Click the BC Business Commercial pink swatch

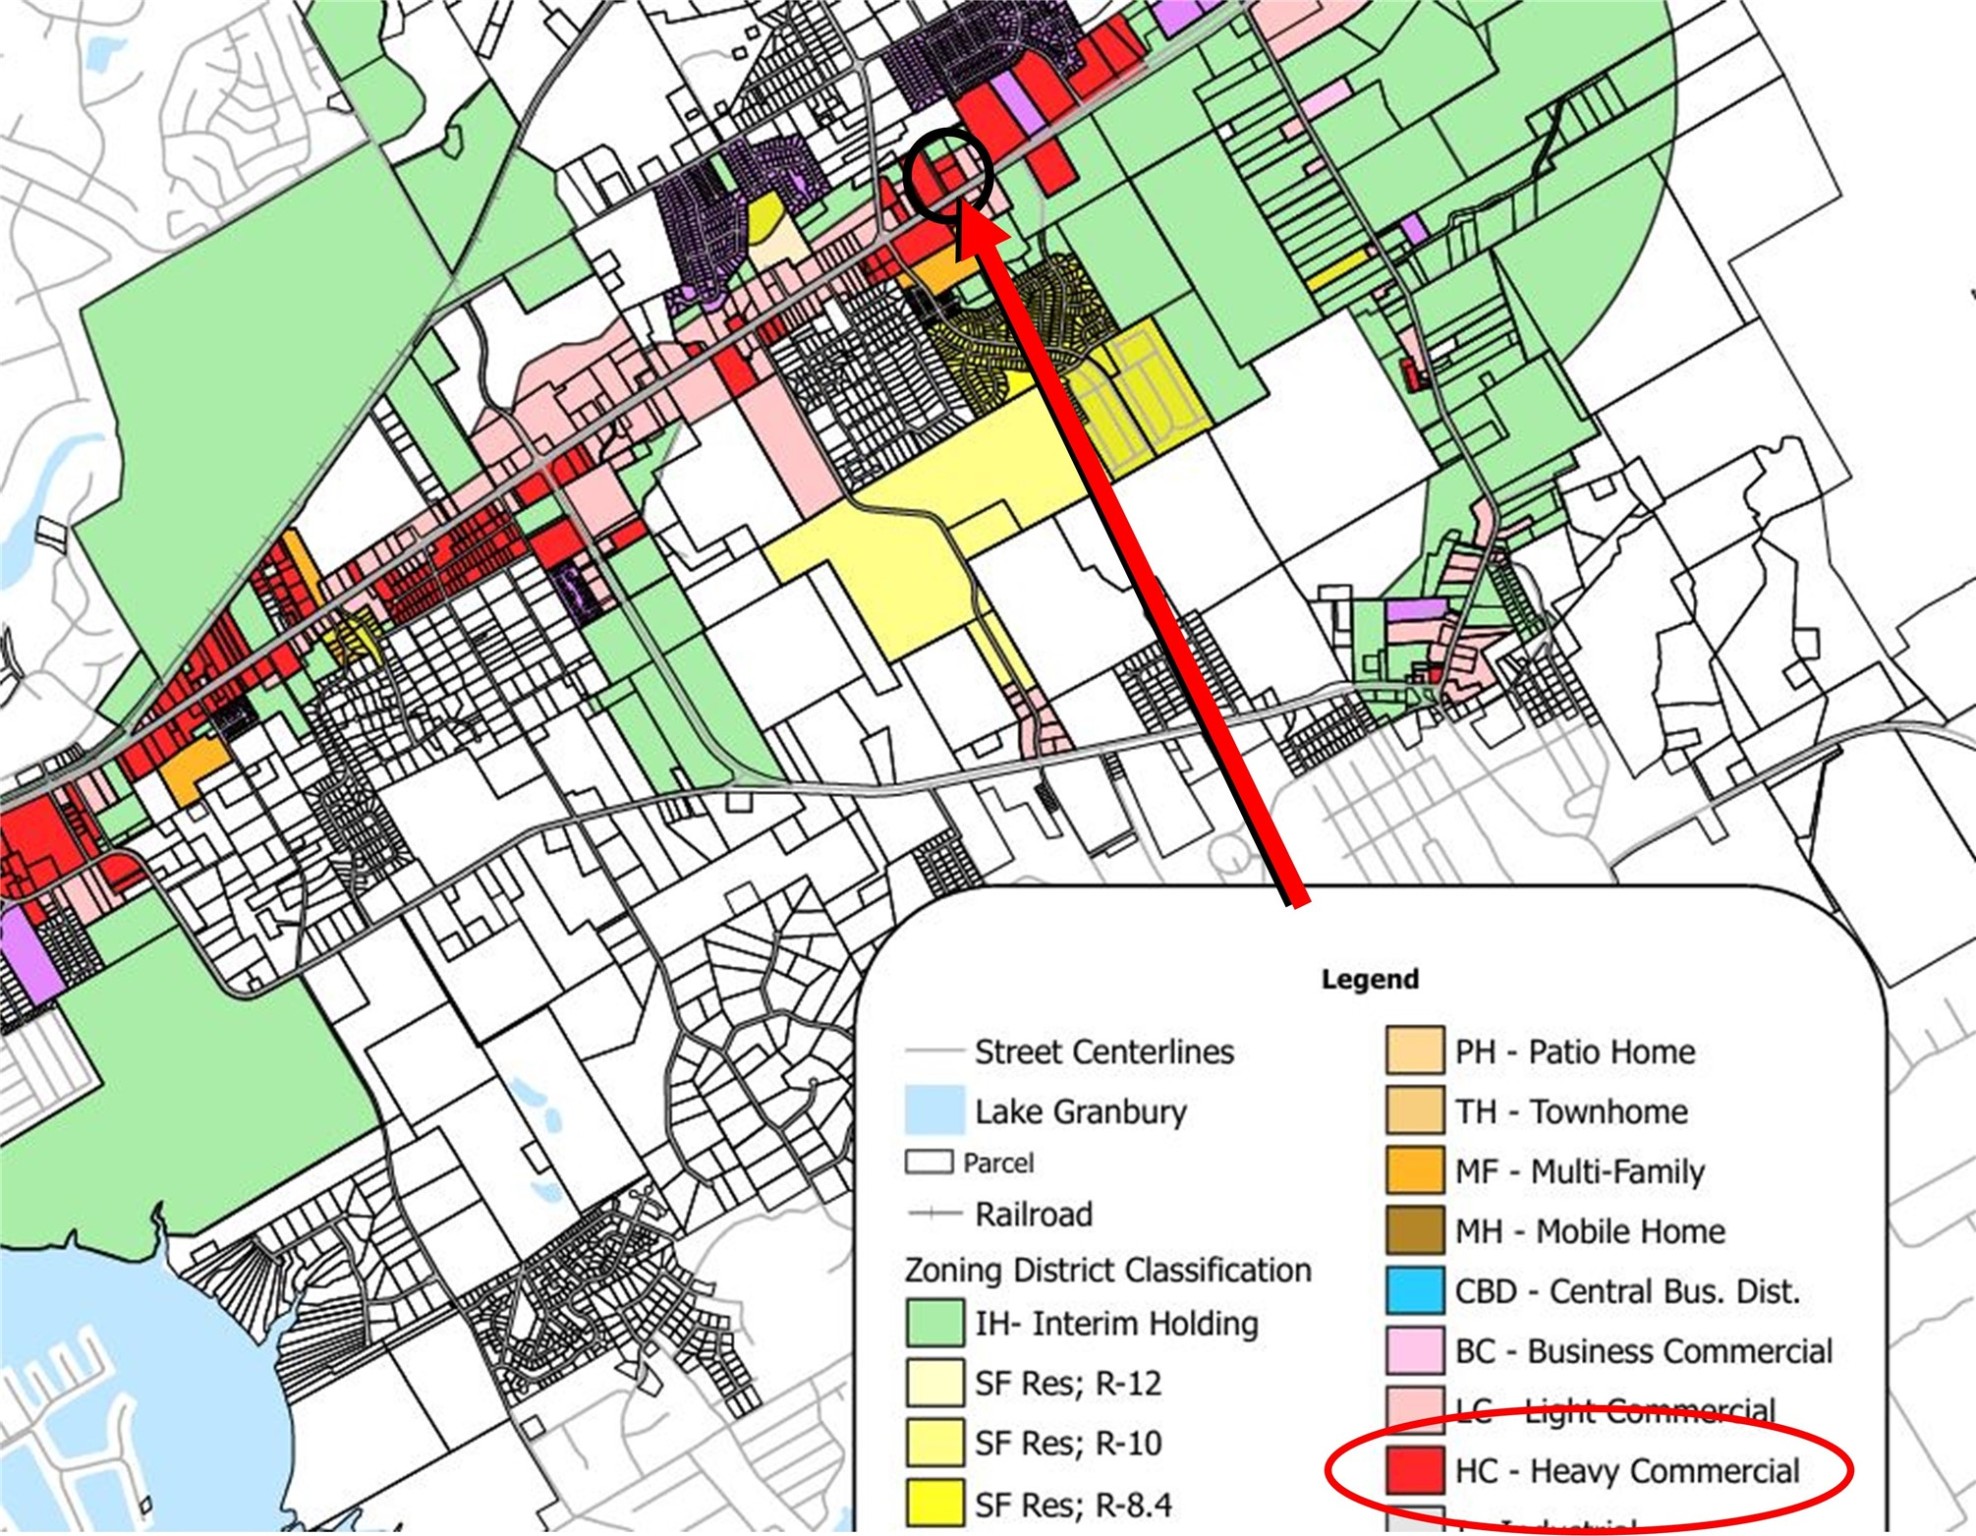point(1415,1350)
